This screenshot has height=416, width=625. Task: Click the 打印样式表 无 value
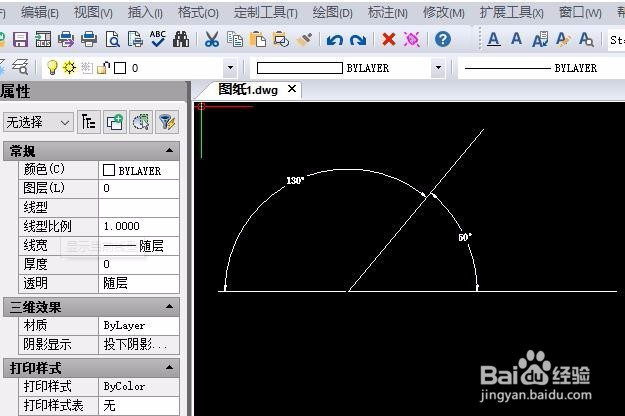(x=139, y=406)
